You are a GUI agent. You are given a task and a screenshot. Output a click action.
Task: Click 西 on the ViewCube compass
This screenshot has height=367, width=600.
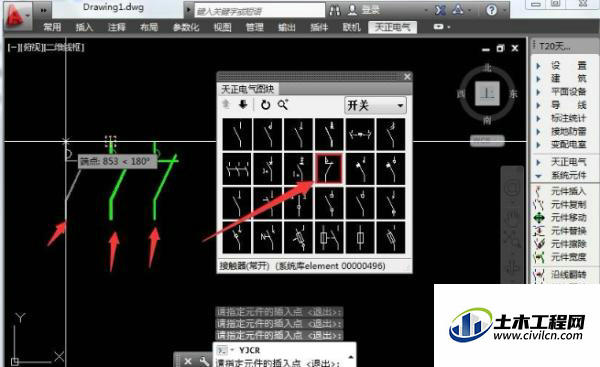tap(461, 93)
